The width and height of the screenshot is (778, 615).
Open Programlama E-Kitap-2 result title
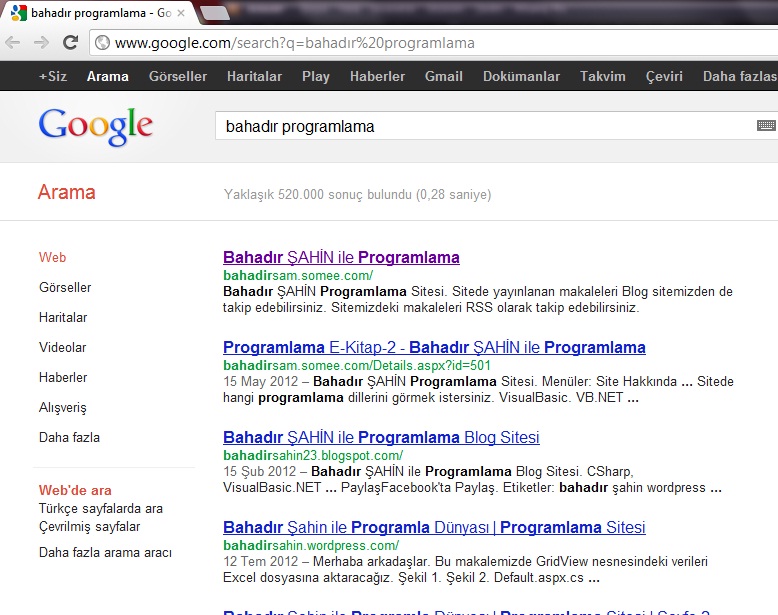[x=434, y=347]
